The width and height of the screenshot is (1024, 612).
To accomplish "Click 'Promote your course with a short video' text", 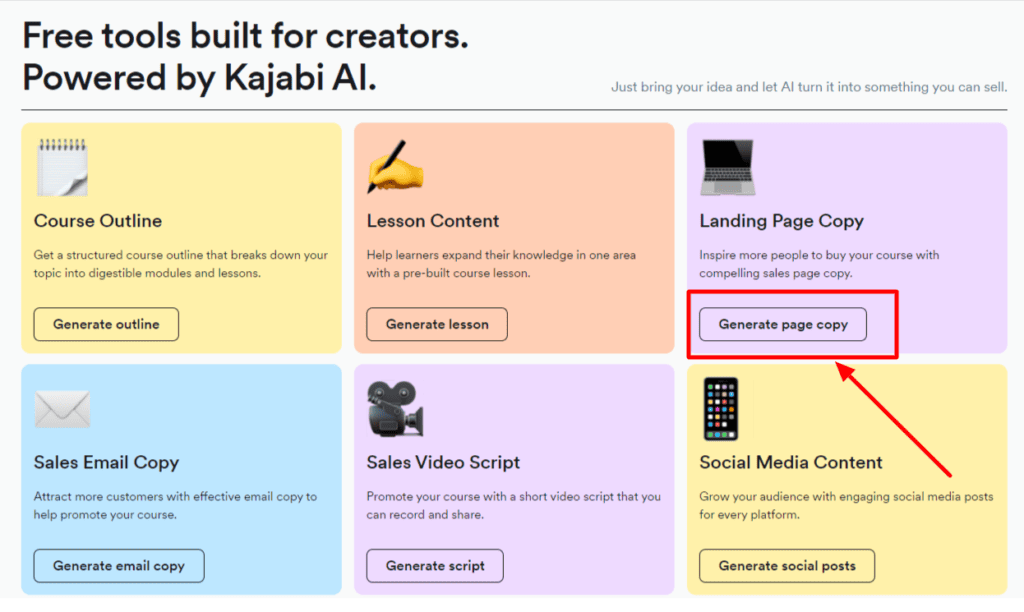I will [513, 506].
